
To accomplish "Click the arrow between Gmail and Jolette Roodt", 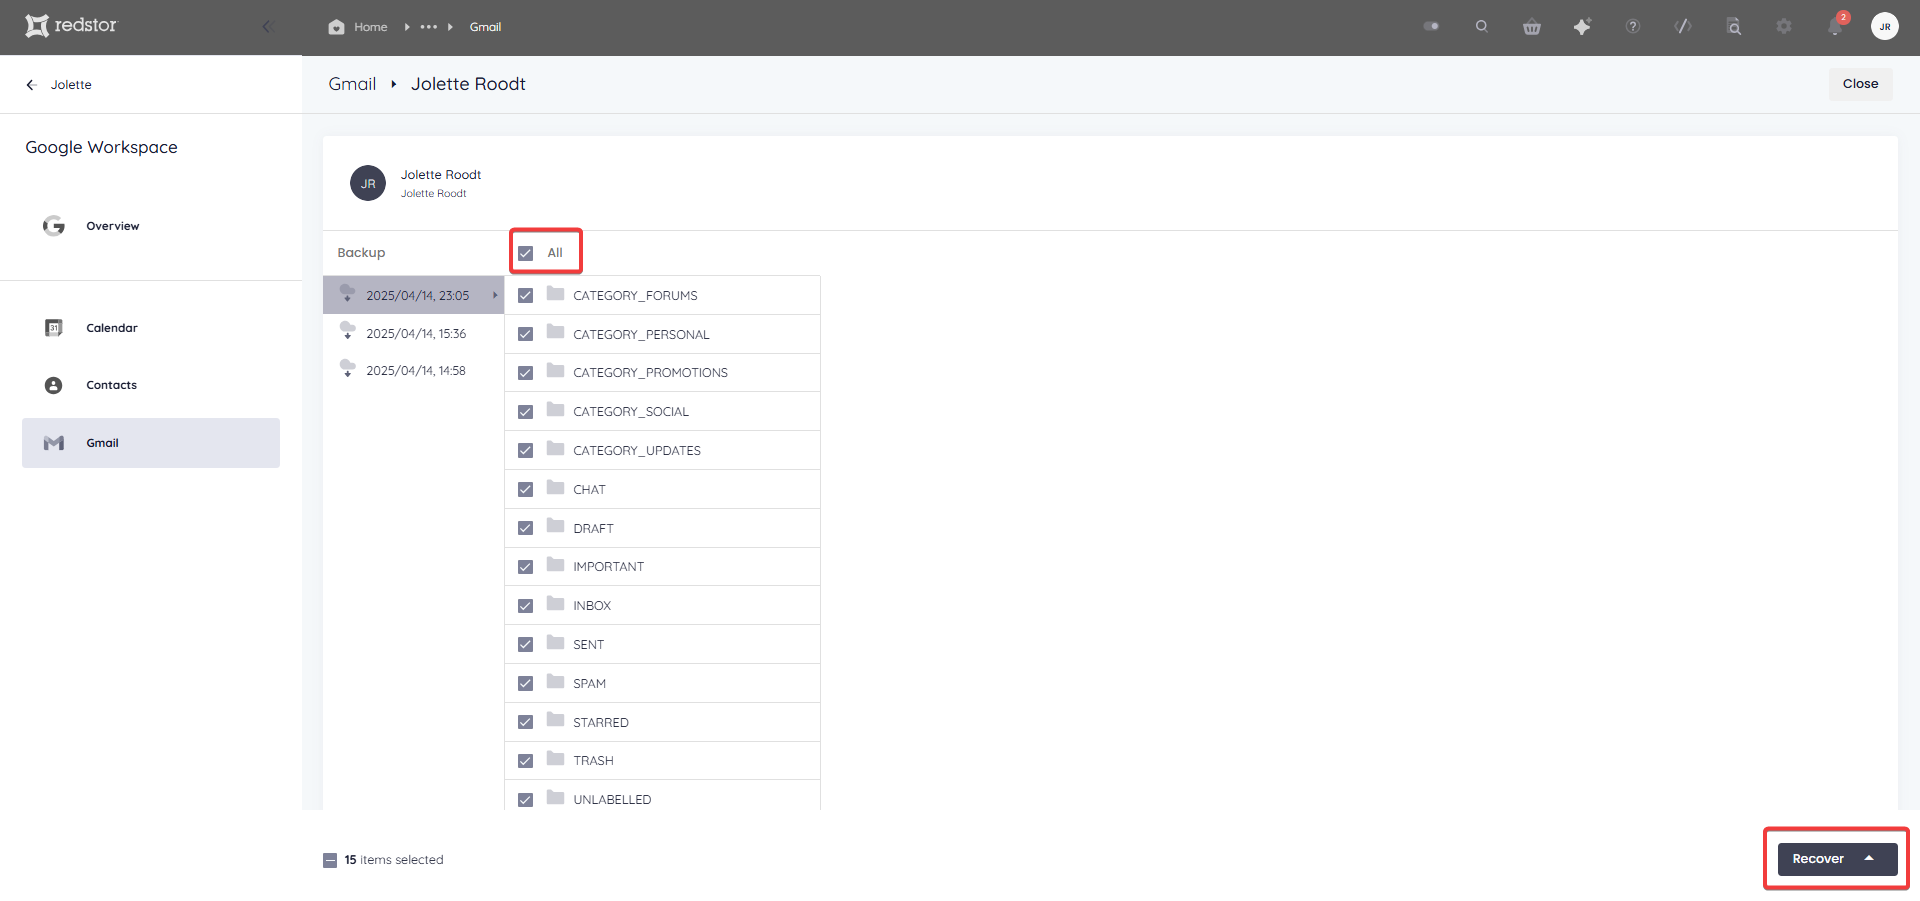I will point(394,84).
